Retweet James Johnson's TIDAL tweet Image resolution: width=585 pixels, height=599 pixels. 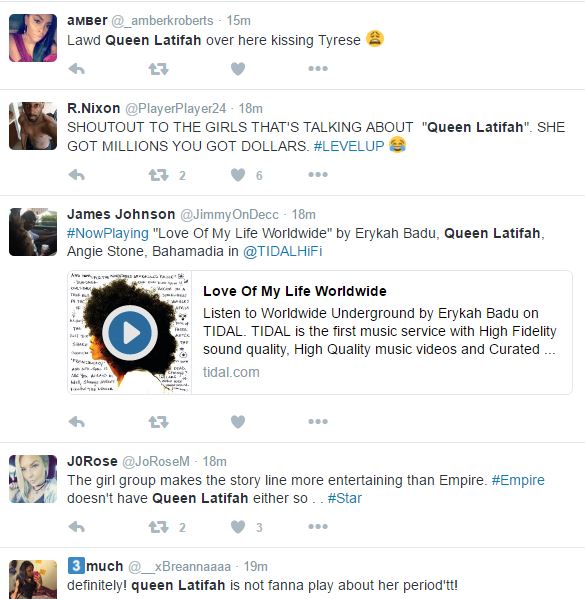[158, 422]
